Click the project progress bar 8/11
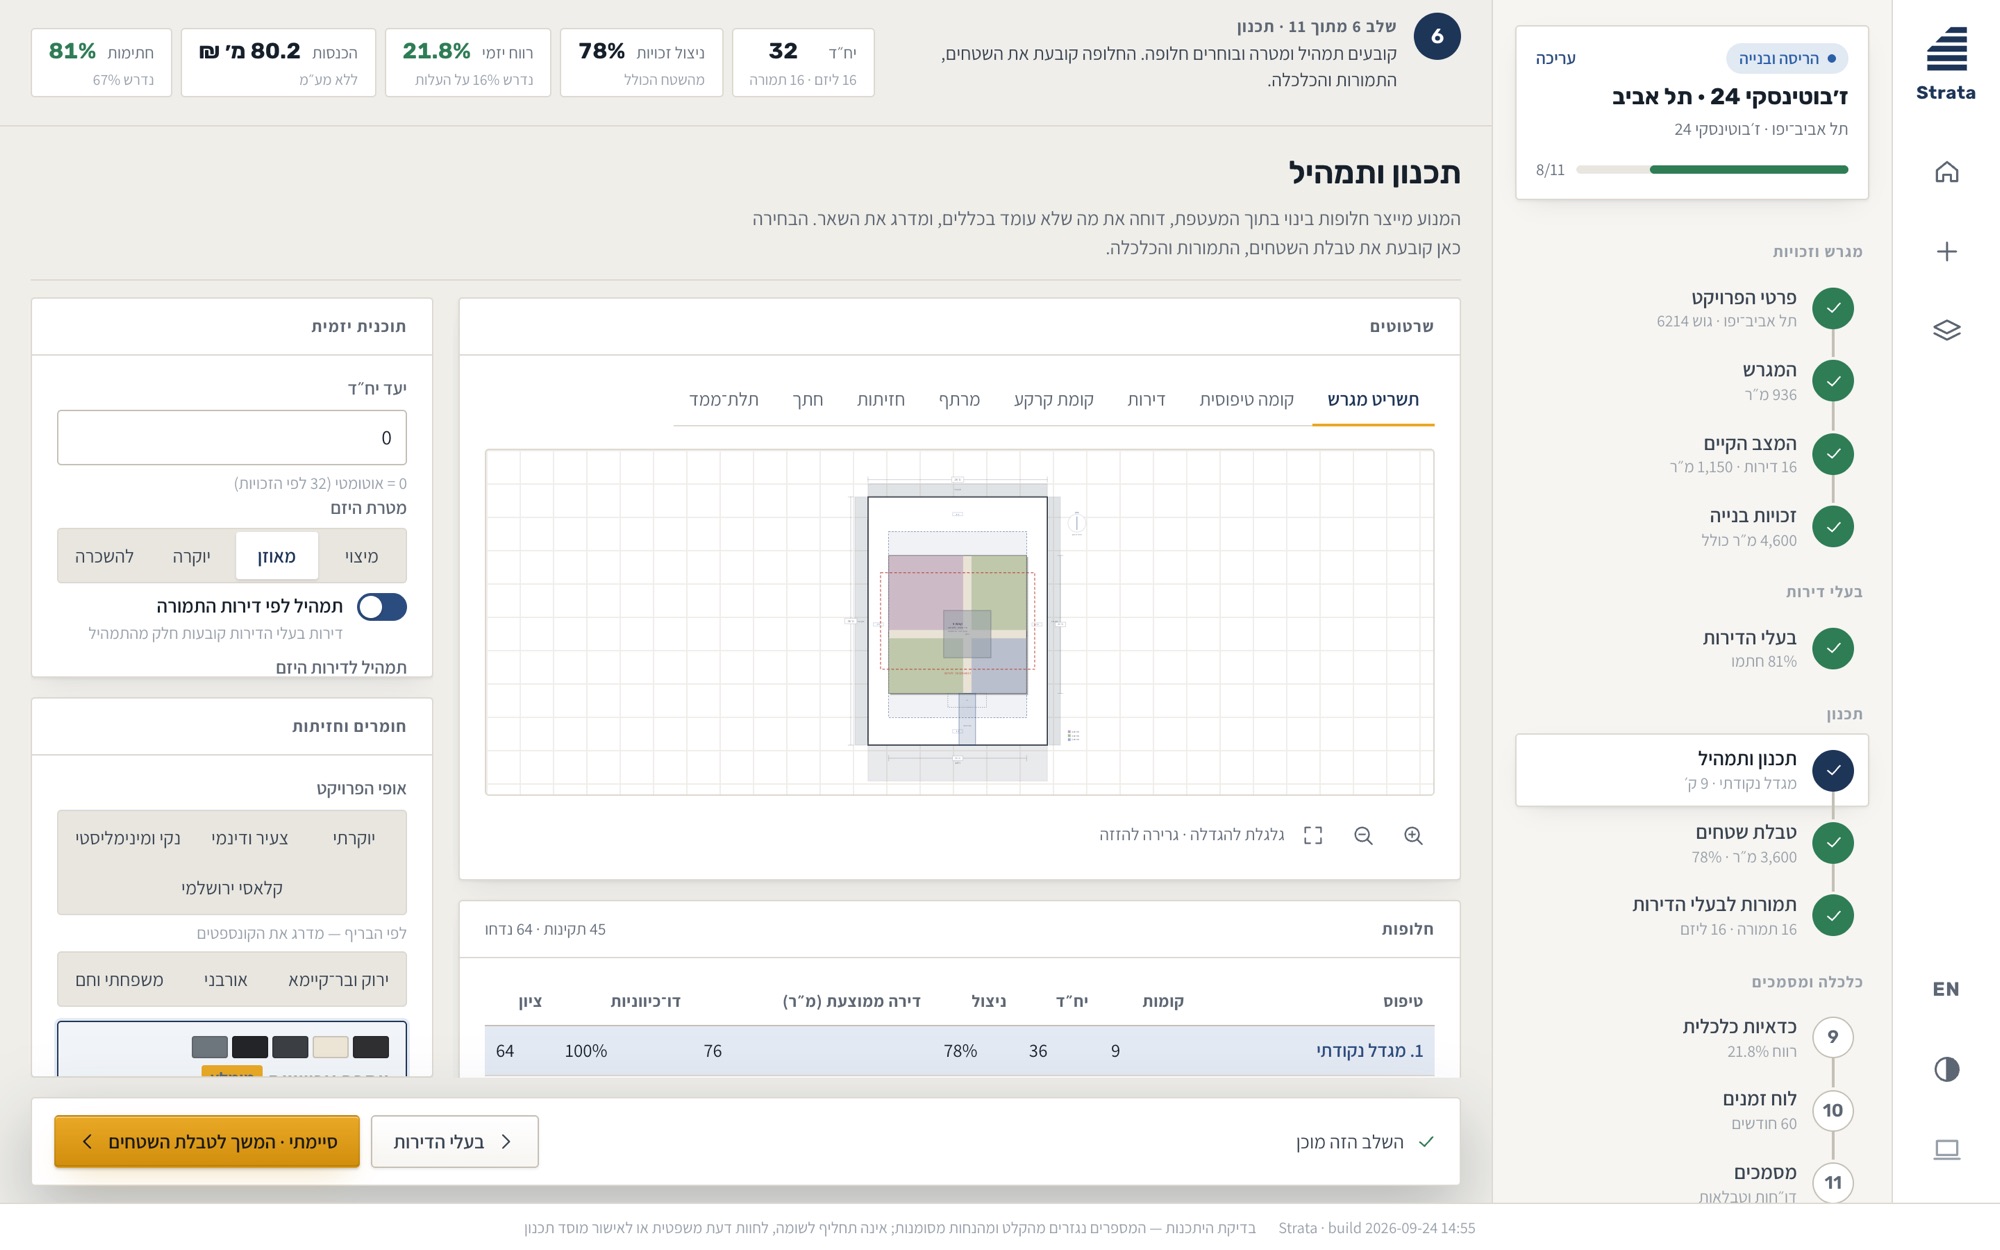Viewport: 2000px width, 1250px height. click(1712, 170)
